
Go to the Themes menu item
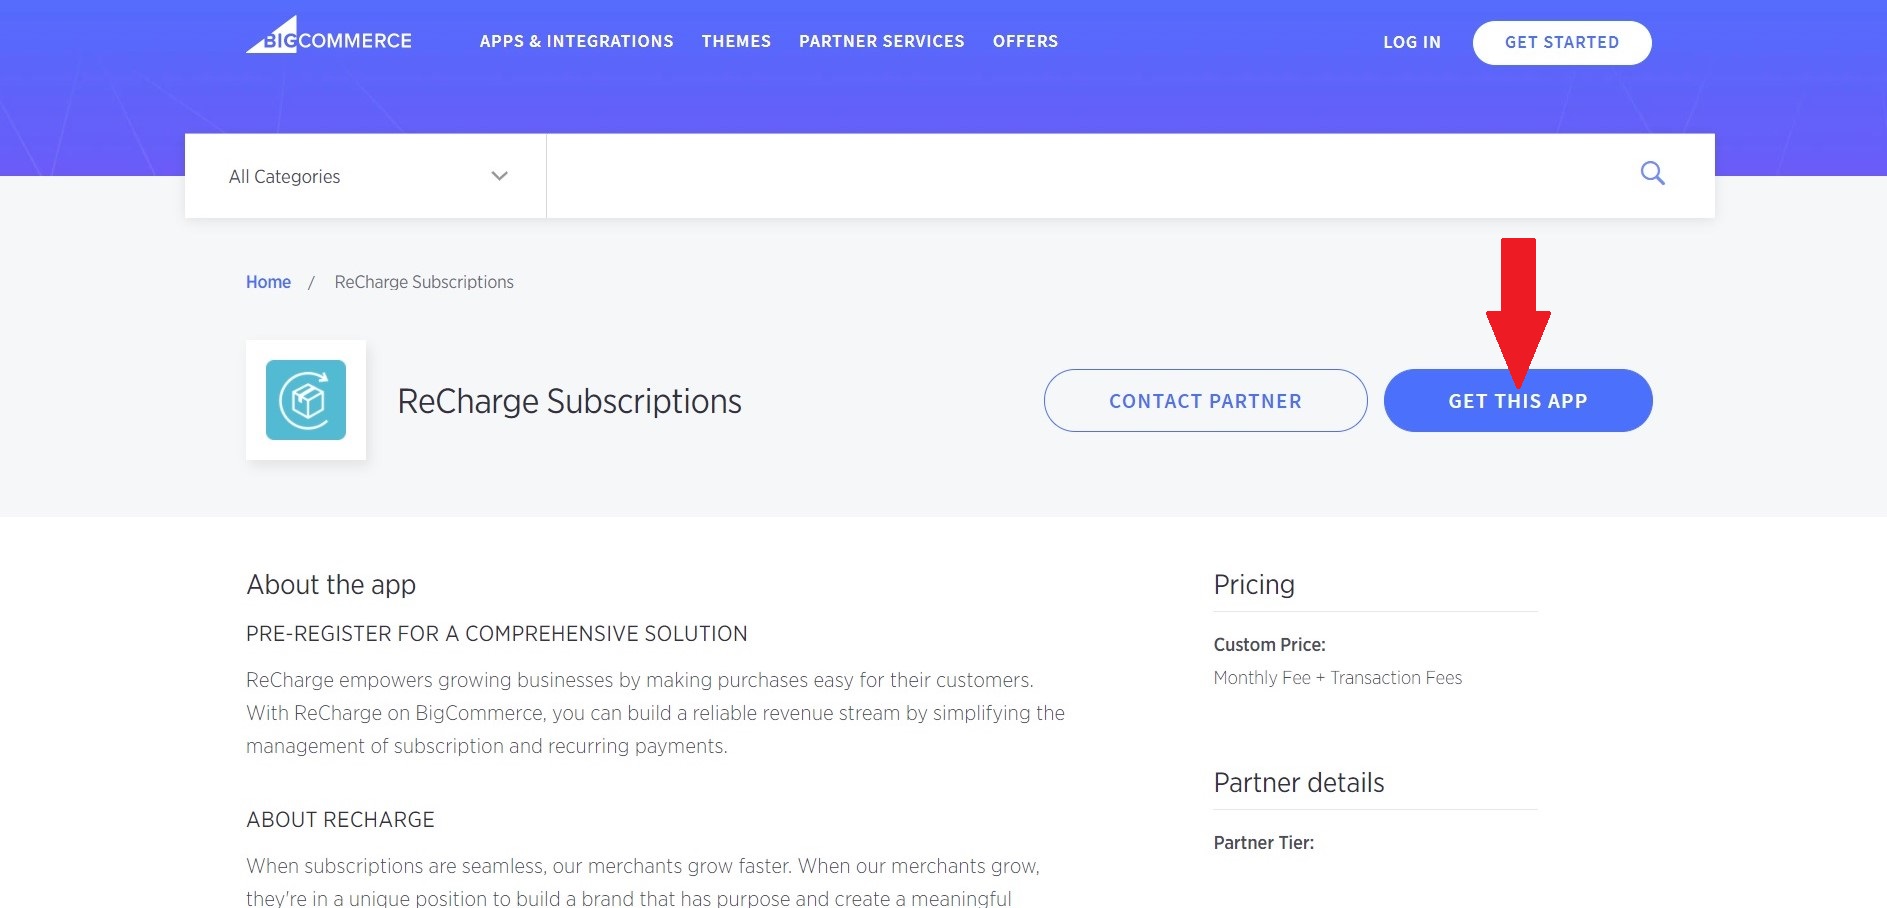[x=736, y=41]
